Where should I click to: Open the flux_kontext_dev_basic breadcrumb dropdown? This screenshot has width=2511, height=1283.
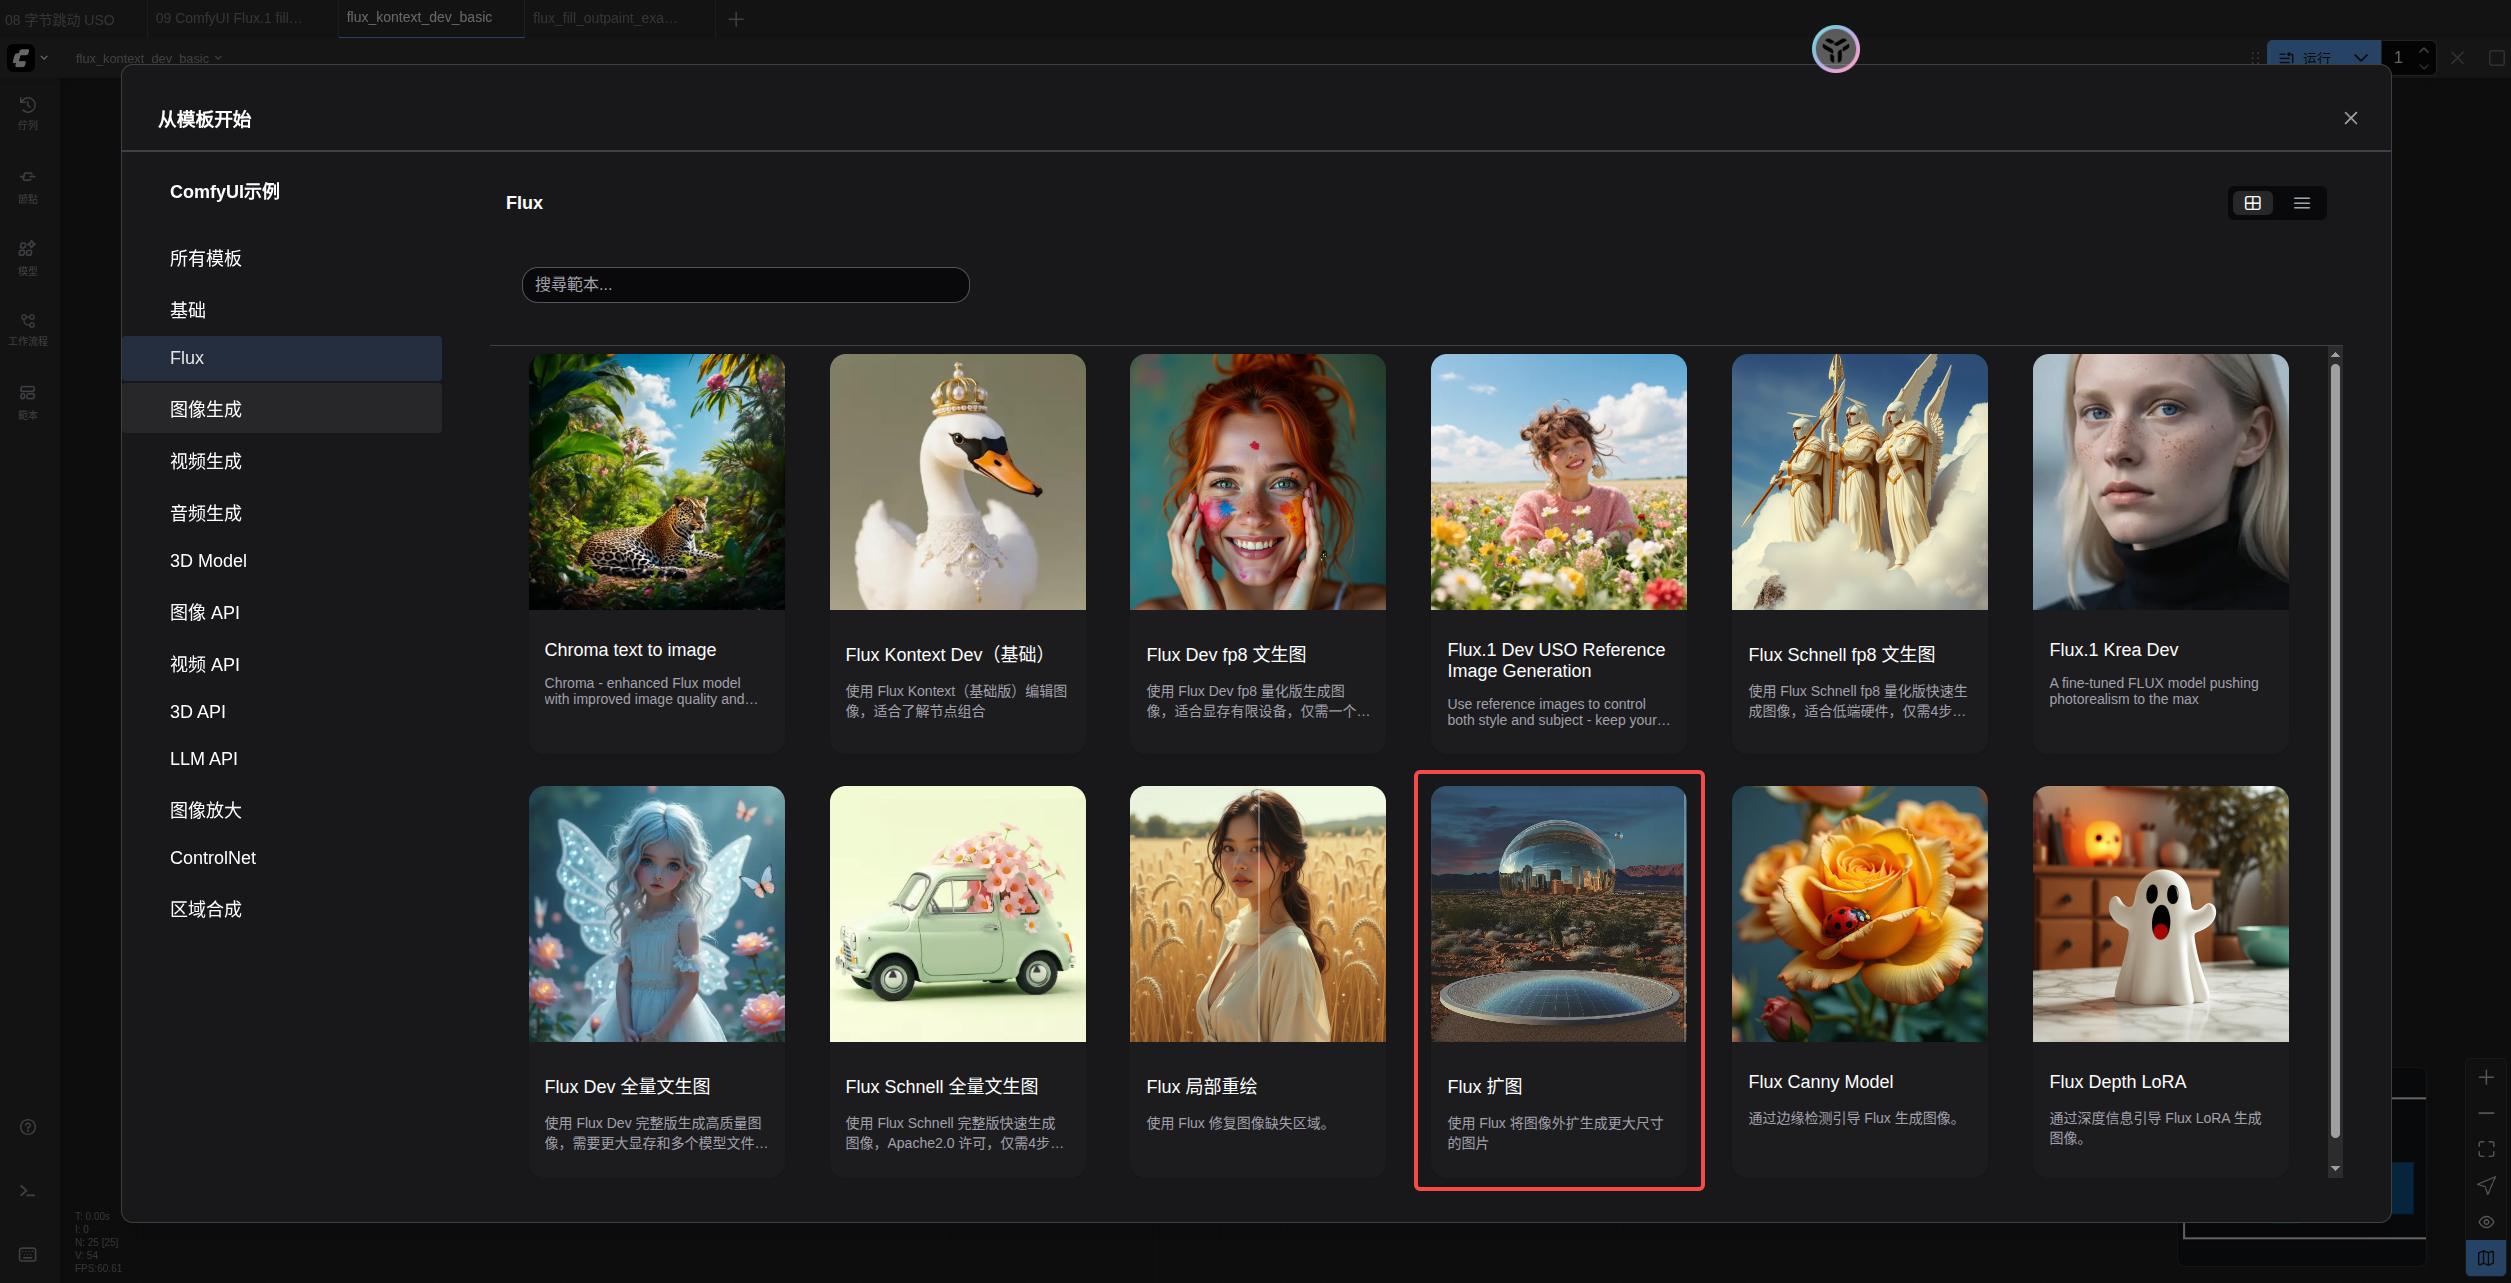point(148,58)
